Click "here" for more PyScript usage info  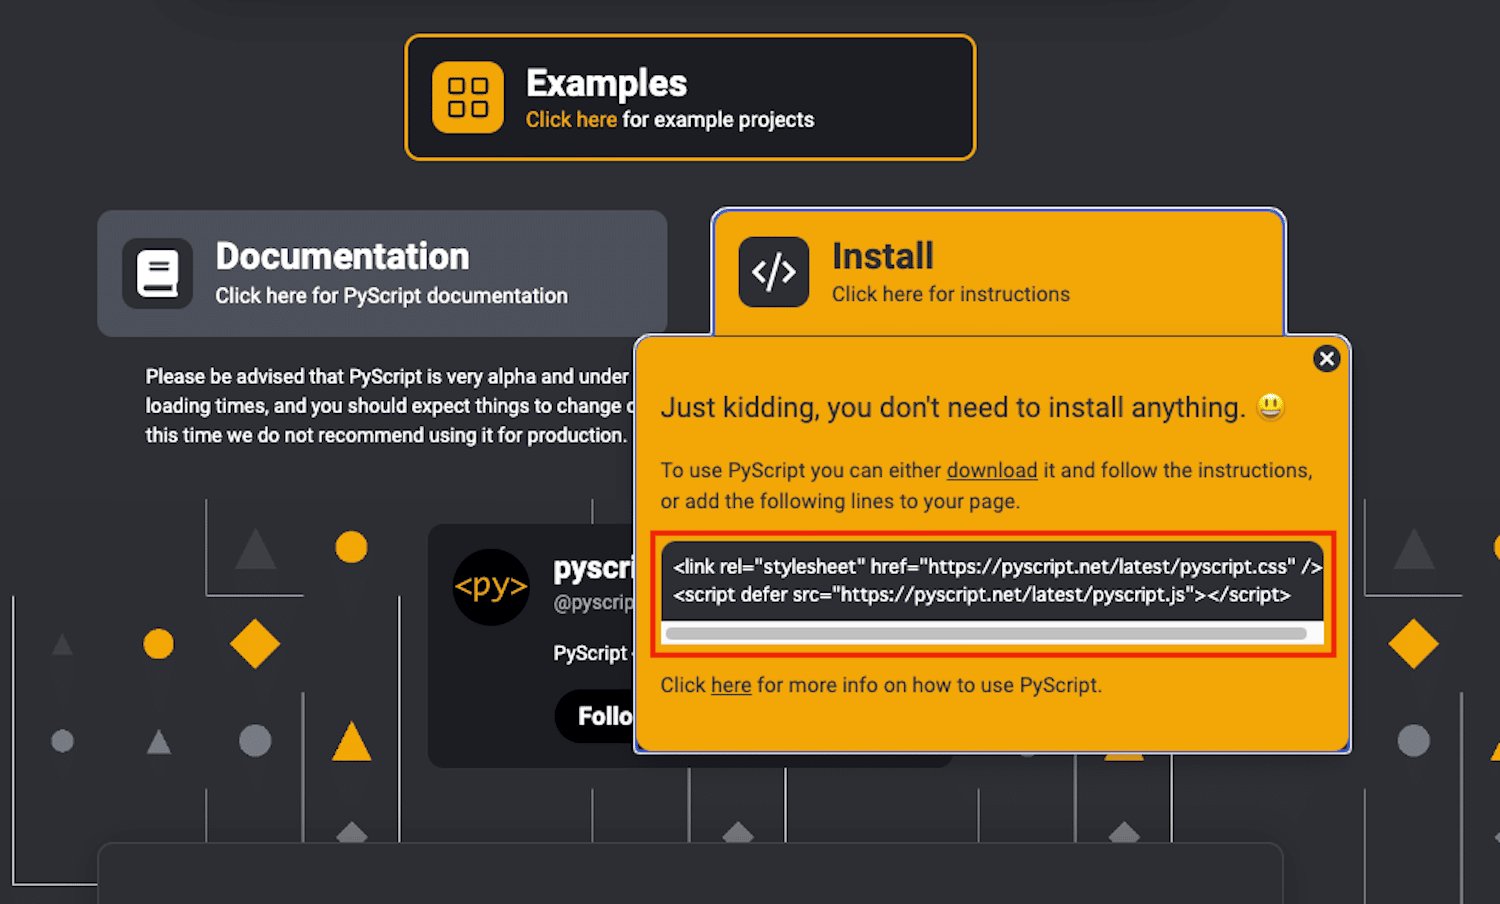click(x=731, y=685)
